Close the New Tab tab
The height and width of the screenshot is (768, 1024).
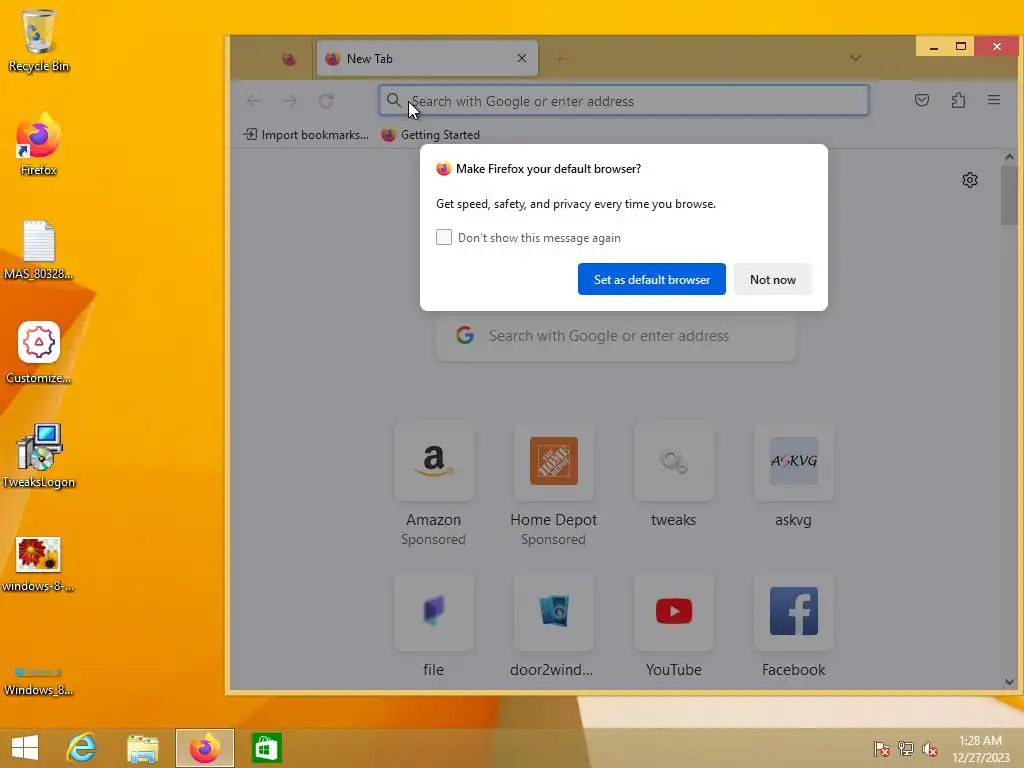pyautogui.click(x=522, y=58)
